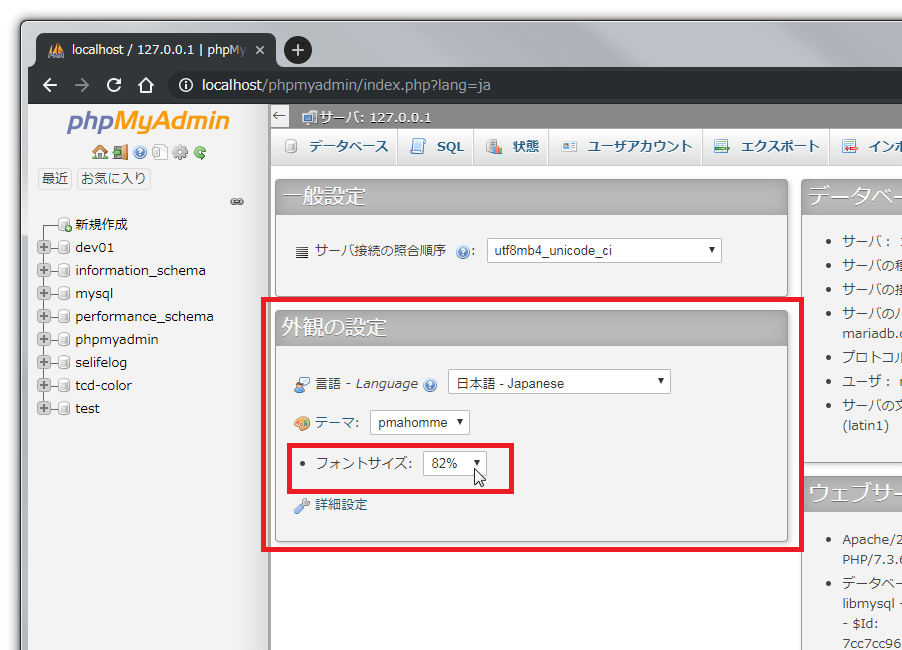Viewport: 902px width, 650px height.
Task: Switch to the SQL tab
Action: click(438, 146)
